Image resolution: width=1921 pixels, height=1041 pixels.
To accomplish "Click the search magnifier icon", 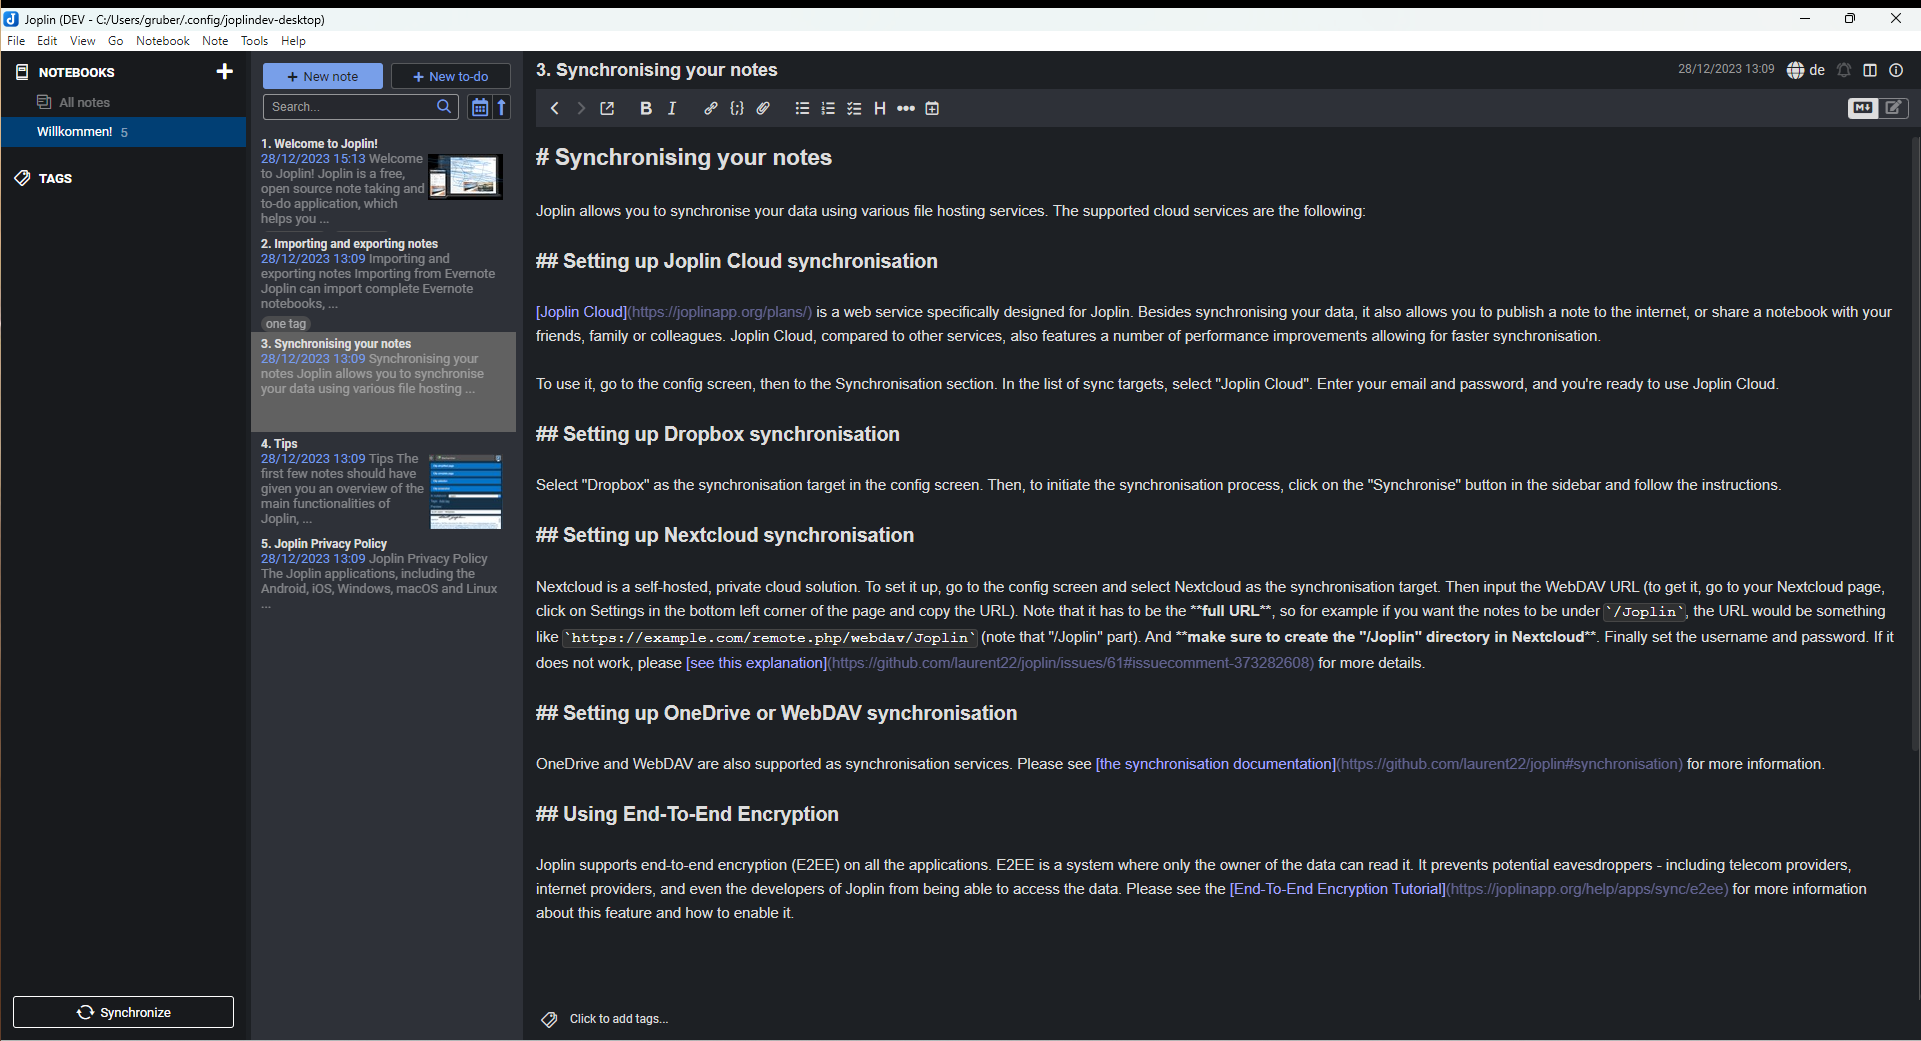I will (x=445, y=107).
